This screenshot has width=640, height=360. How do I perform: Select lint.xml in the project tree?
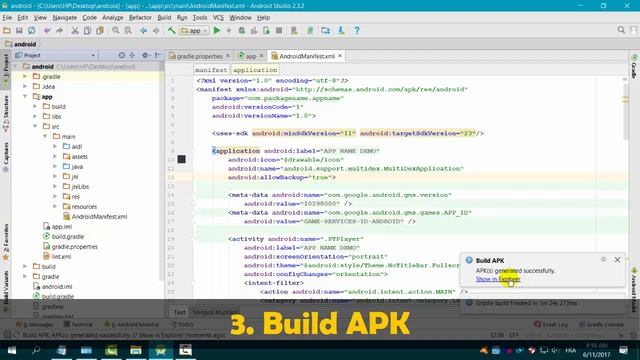(x=61, y=256)
